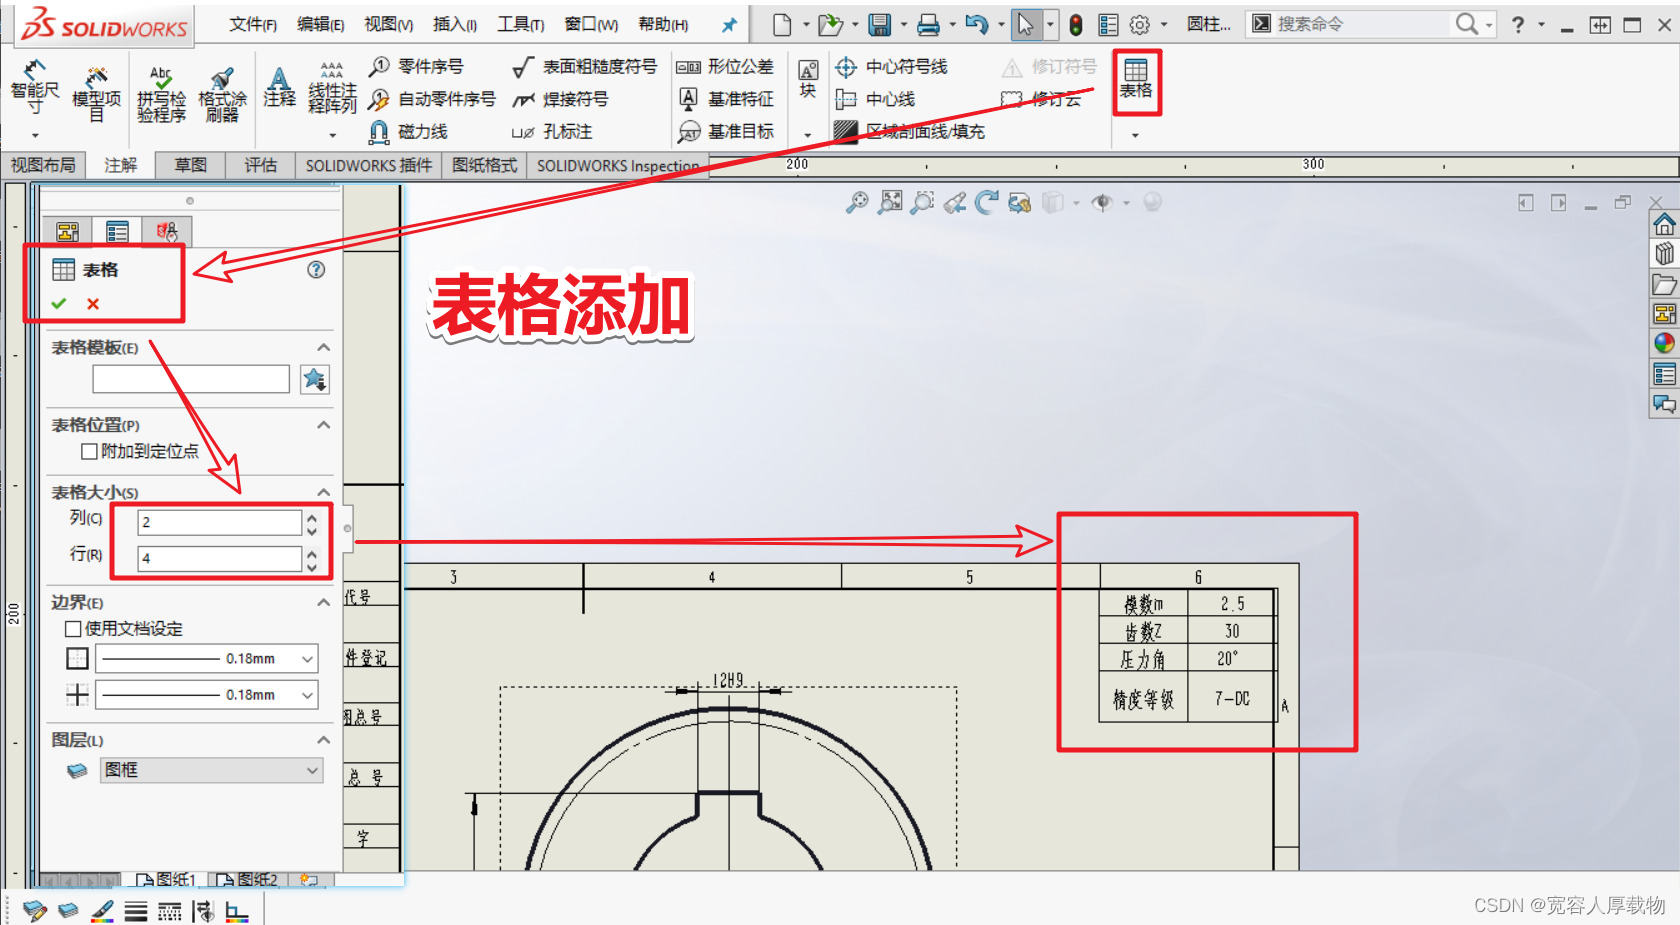Screen dimensions: 1680x925
Task: Rotate view icon in heads-up toolbar
Action: click(987, 202)
